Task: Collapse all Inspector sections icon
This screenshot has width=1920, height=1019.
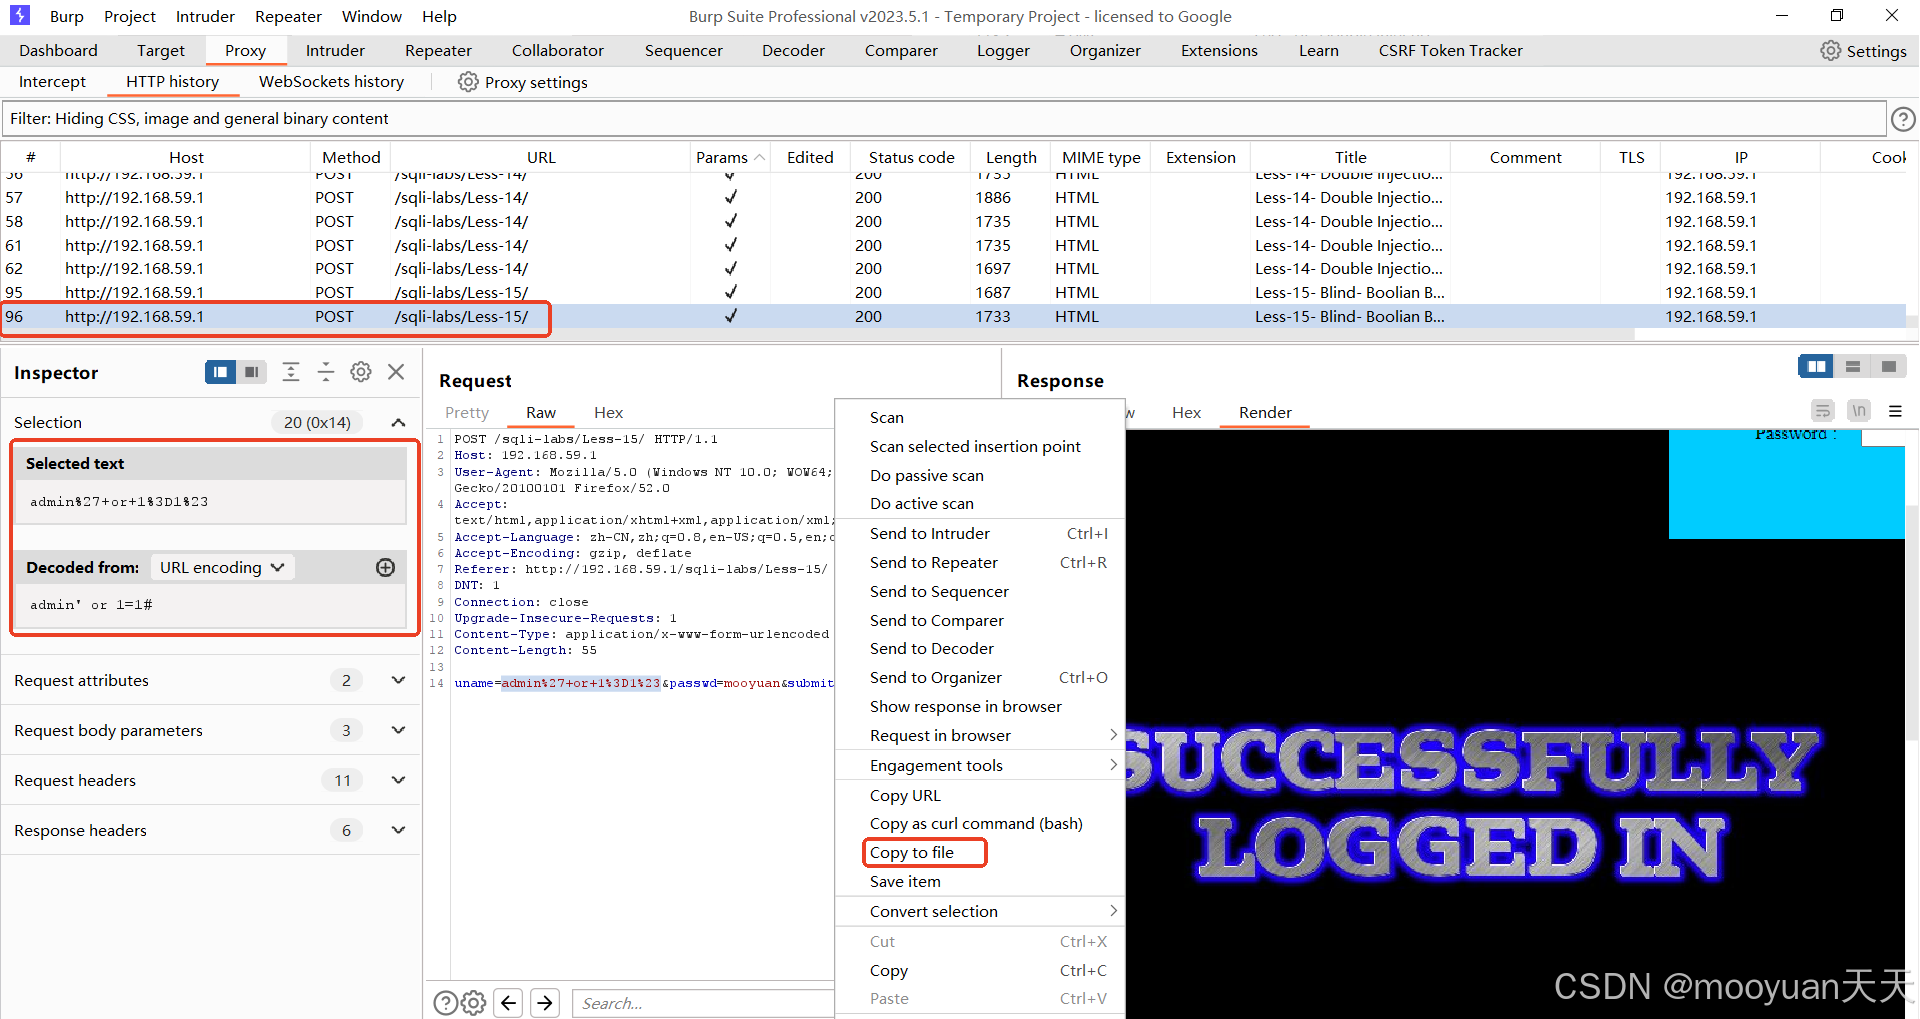Action: point(326,372)
